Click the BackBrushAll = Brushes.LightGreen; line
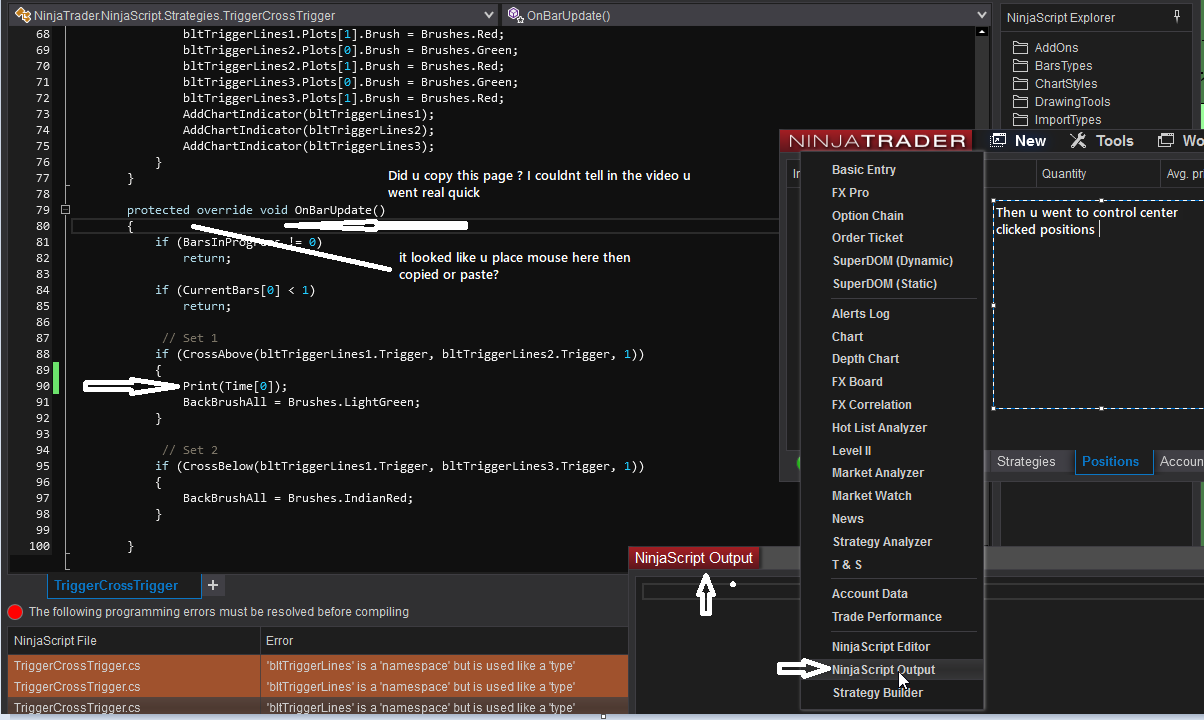Viewport: 1204px width, 721px height. coord(301,402)
